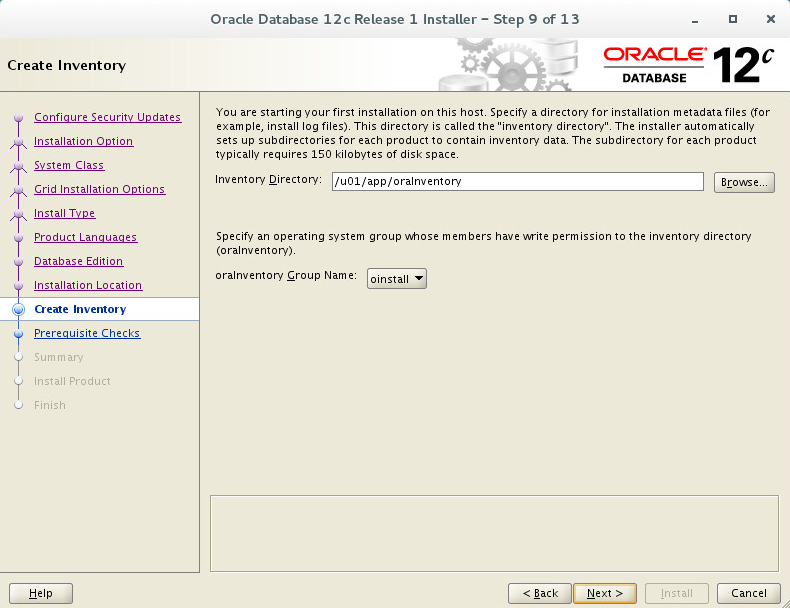Image resolution: width=790 pixels, height=608 pixels.
Task: Go to Installation Option step
Action: tap(83, 141)
